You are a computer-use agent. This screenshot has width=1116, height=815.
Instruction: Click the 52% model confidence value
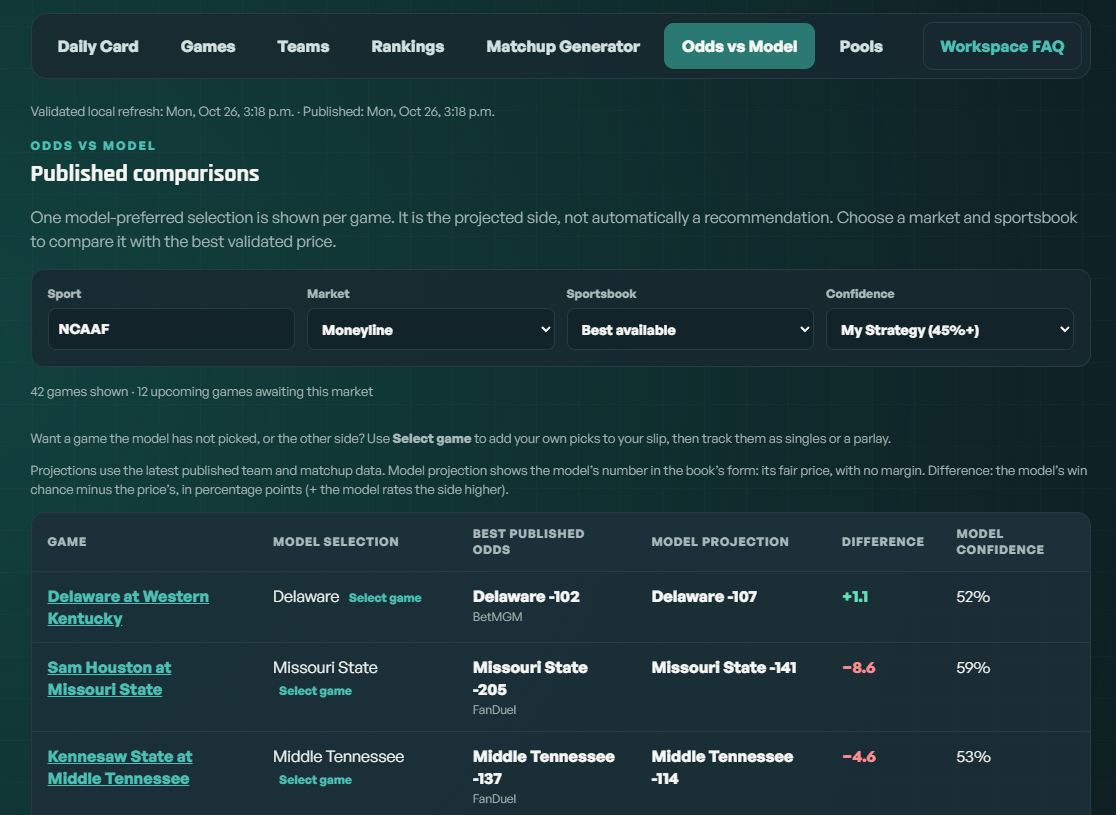pyautogui.click(x=973, y=596)
